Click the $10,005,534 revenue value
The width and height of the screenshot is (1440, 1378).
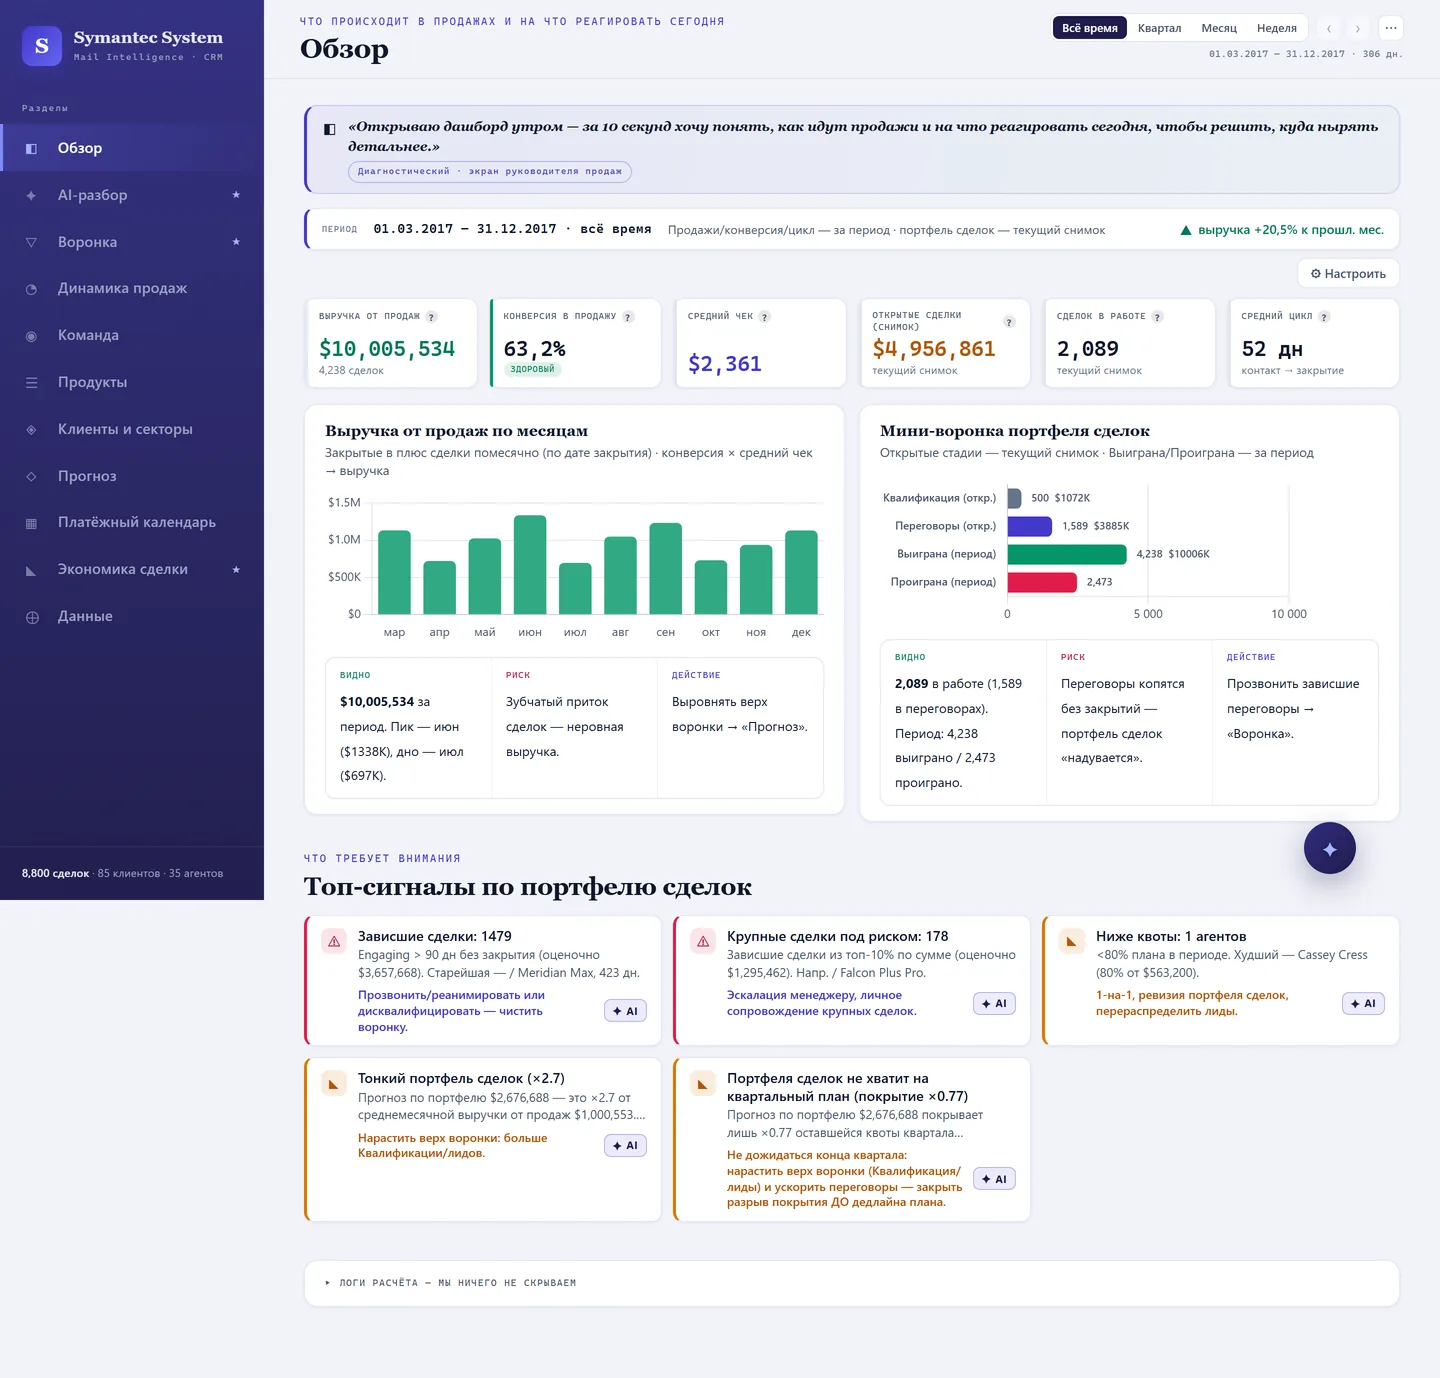tap(387, 349)
